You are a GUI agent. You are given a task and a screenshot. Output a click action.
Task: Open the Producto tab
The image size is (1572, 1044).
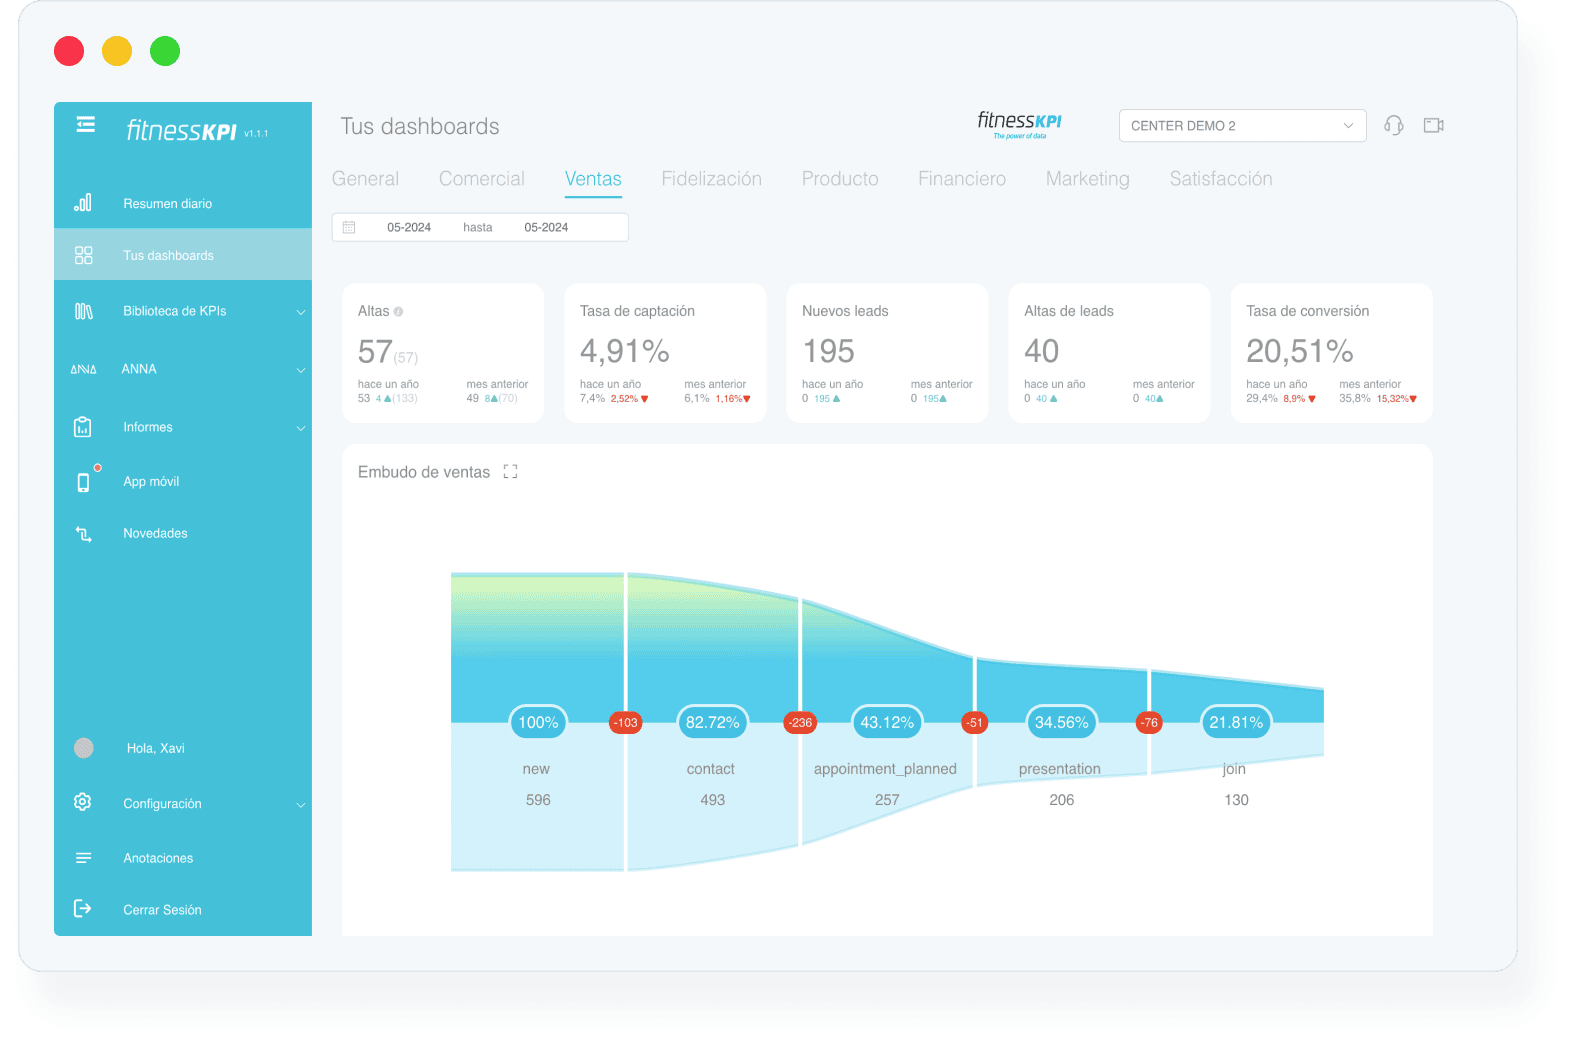[840, 179]
